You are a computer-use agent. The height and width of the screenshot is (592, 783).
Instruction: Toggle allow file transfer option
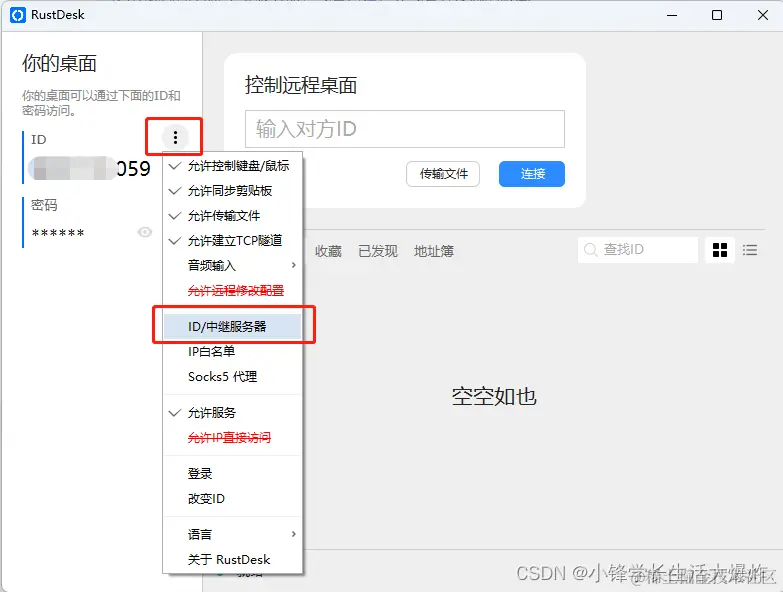tap(233, 216)
